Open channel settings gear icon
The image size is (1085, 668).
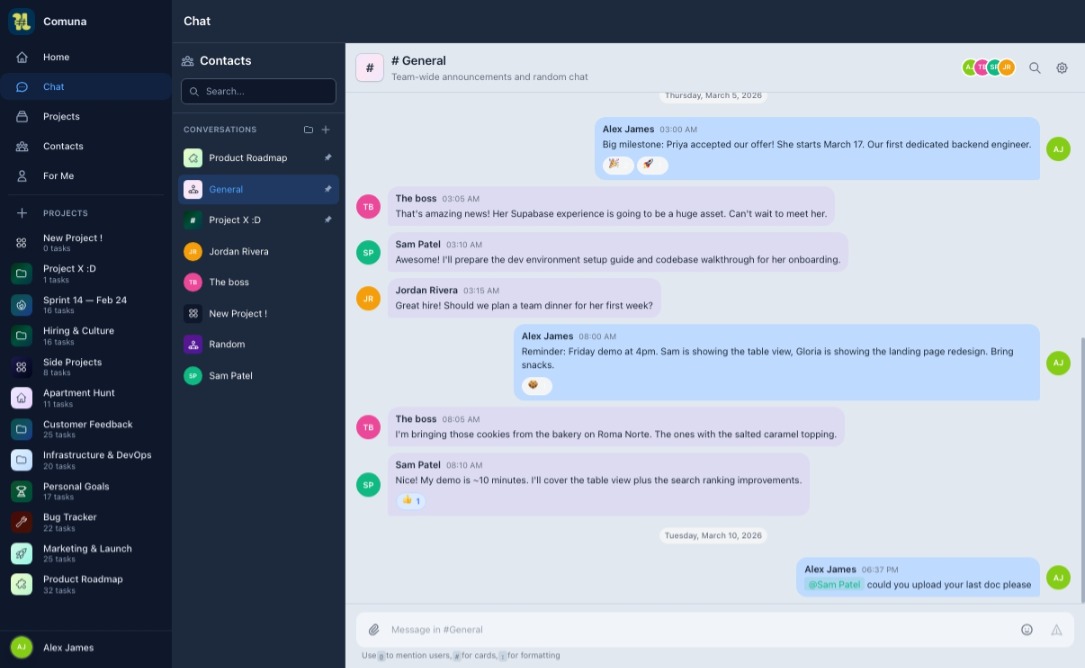click(1062, 68)
